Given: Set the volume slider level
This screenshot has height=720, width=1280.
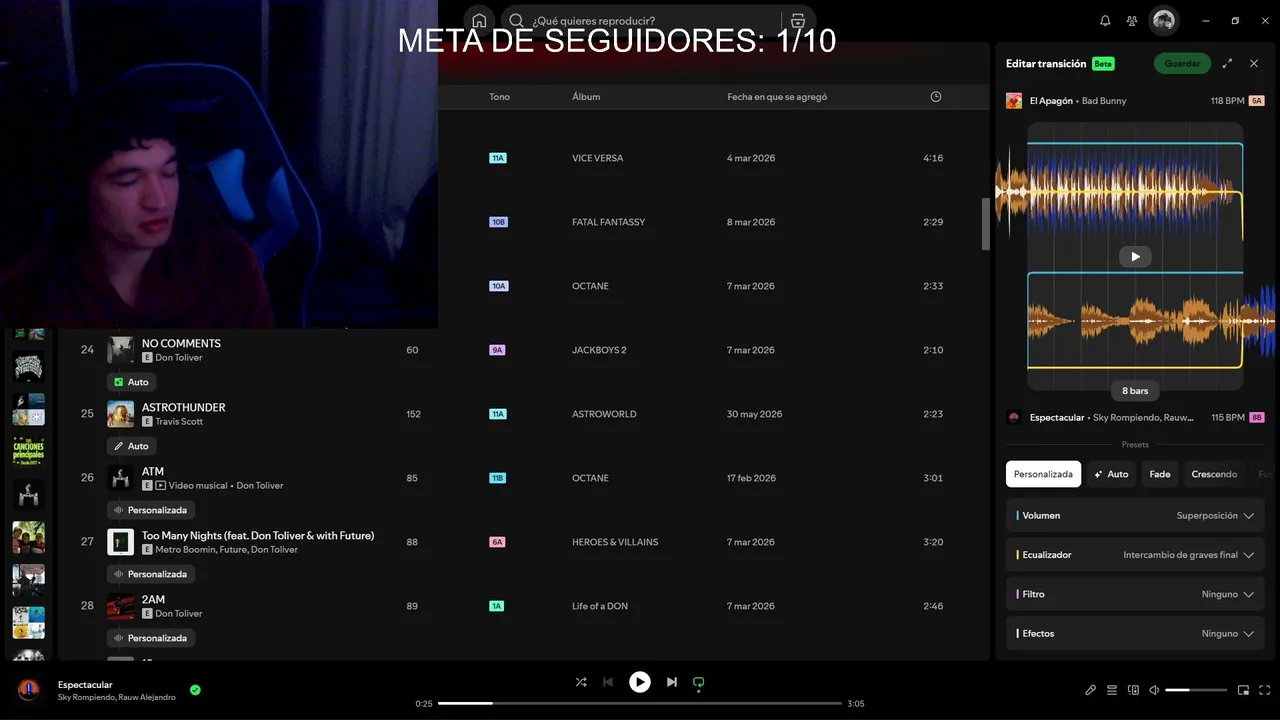Looking at the screenshot, I should tap(1196, 690).
